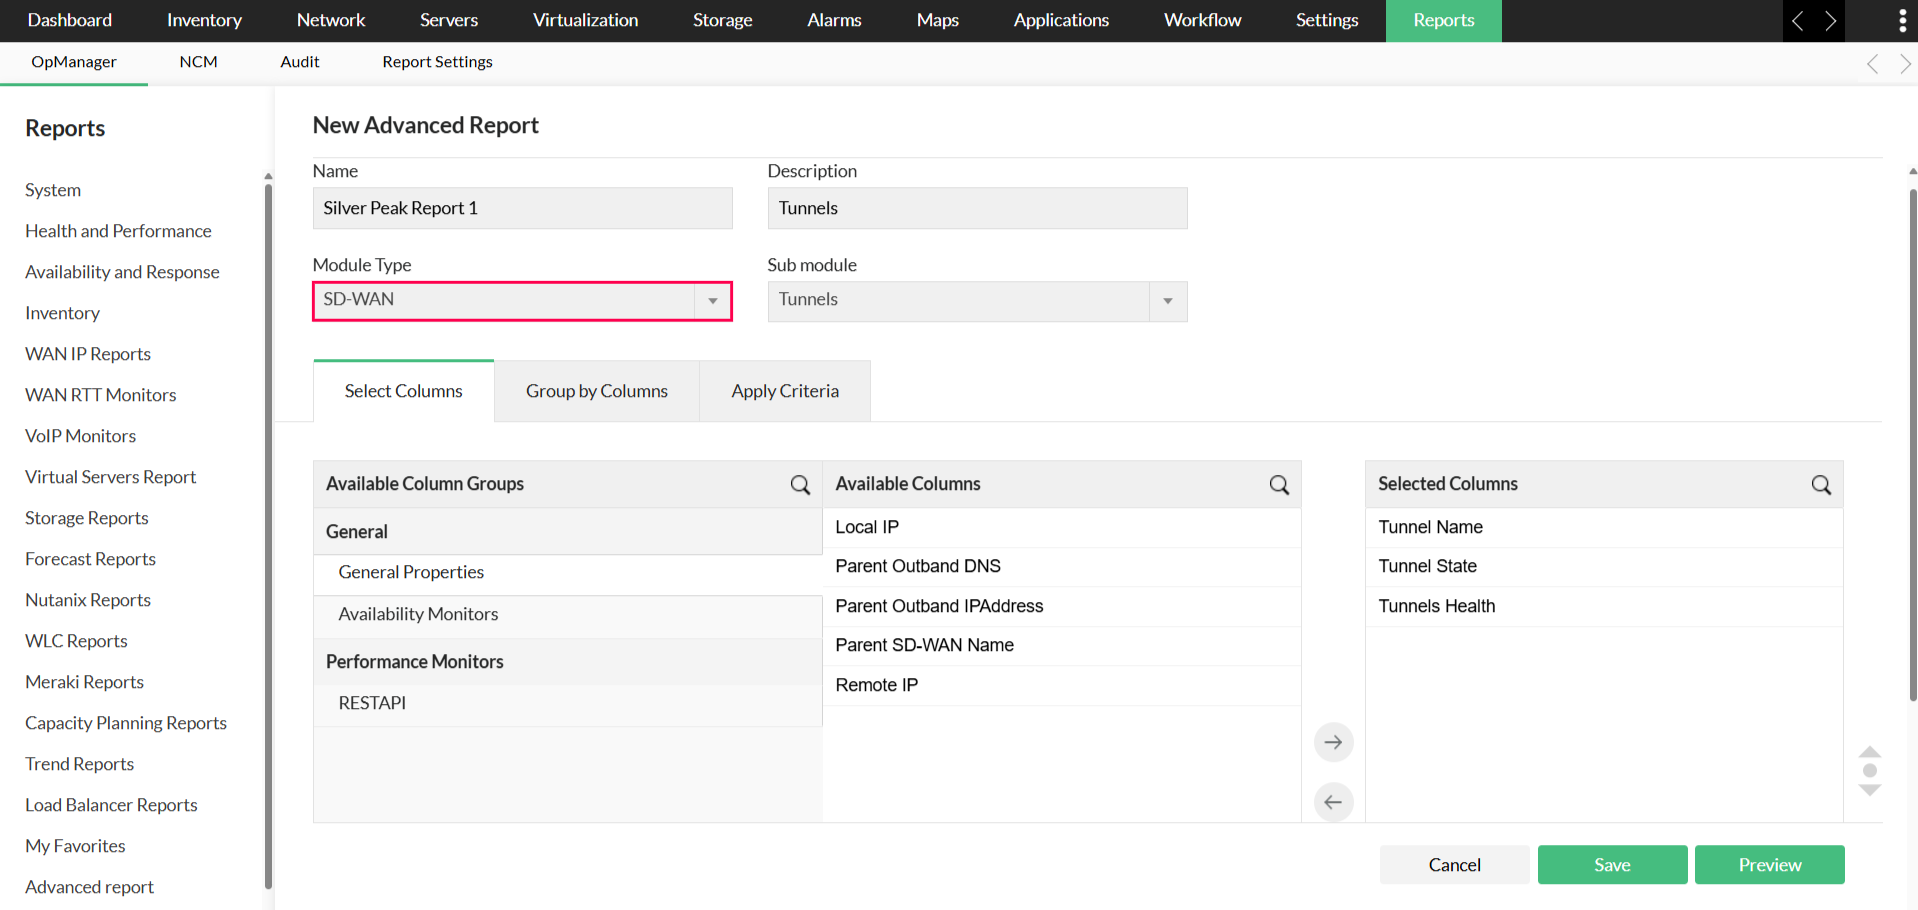Go to previous top navigation page arrow
This screenshot has width=1918, height=910.
click(1798, 21)
